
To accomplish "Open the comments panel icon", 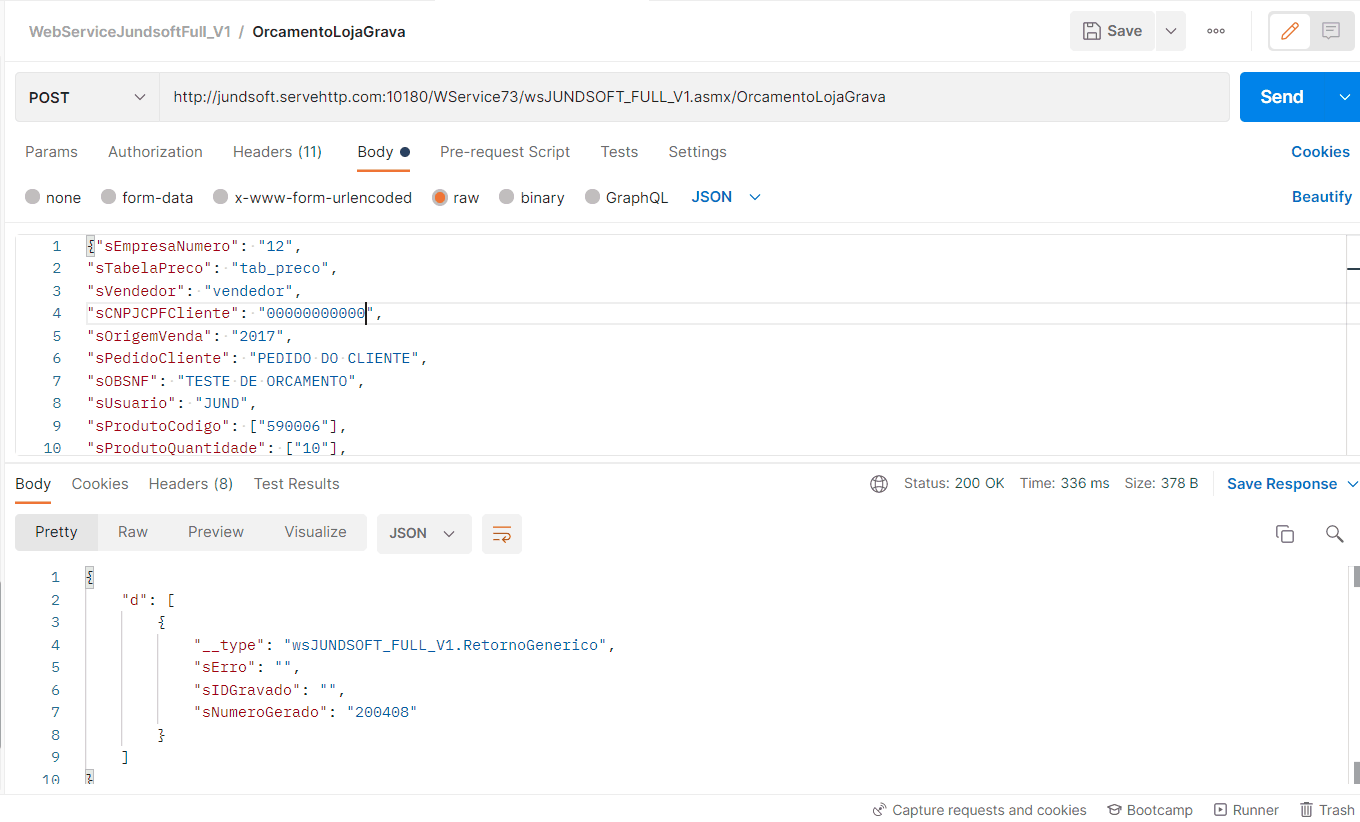I will (1330, 31).
